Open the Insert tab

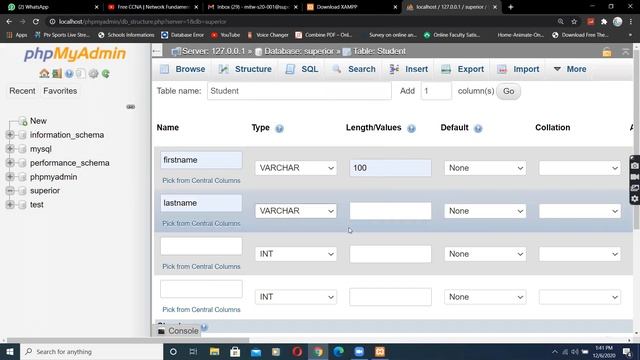408,69
